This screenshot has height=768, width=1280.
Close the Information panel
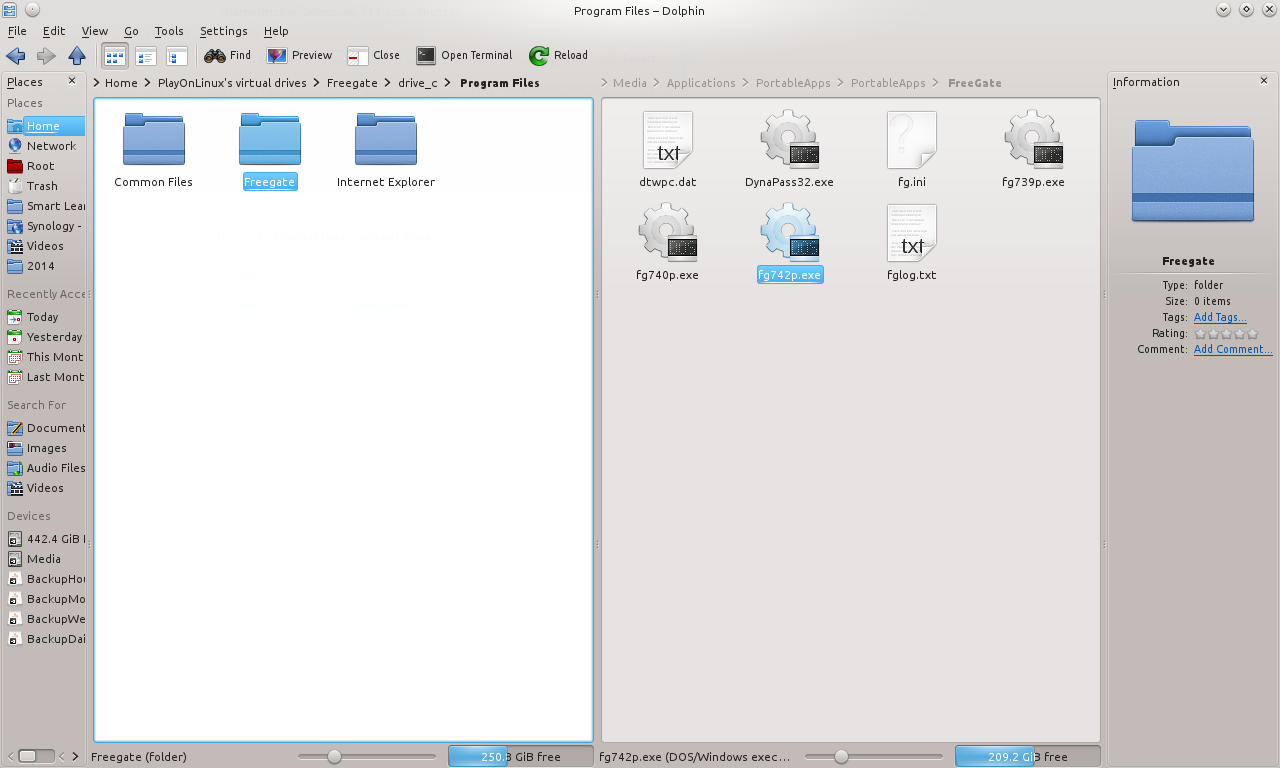coord(1264,81)
